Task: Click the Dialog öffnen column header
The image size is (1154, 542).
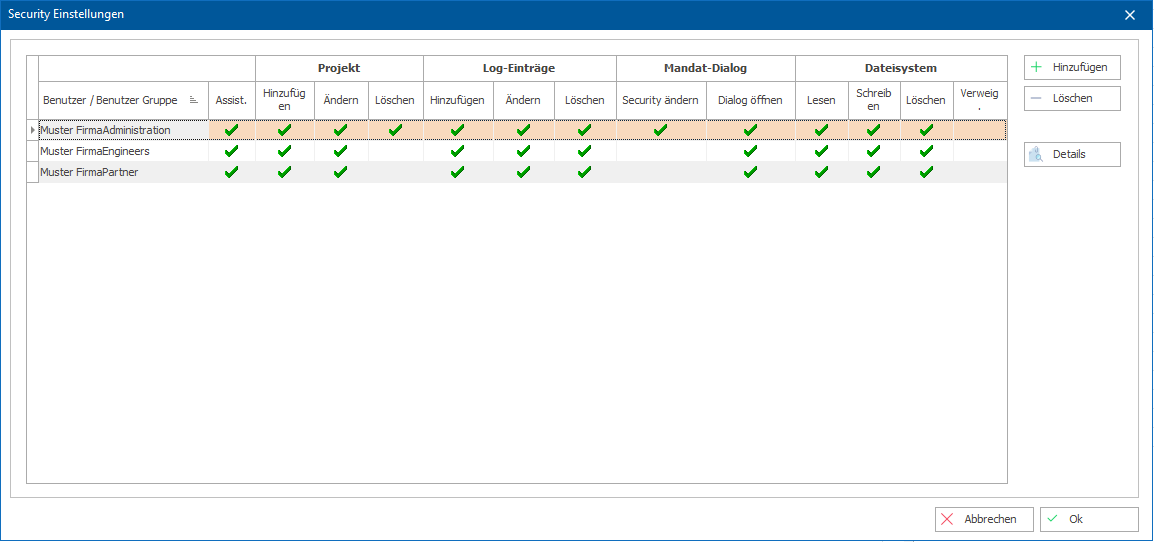Action: (x=751, y=100)
